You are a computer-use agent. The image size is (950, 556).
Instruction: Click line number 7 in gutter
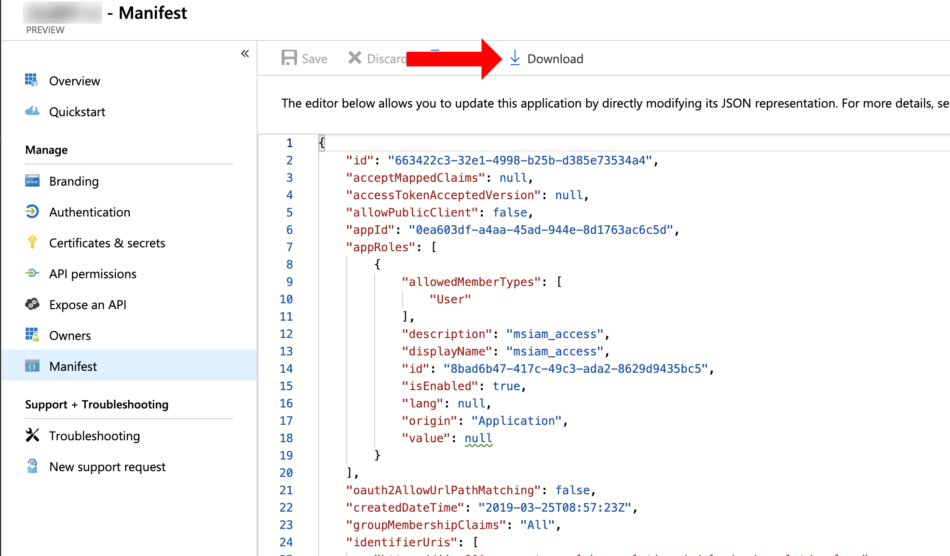click(290, 247)
